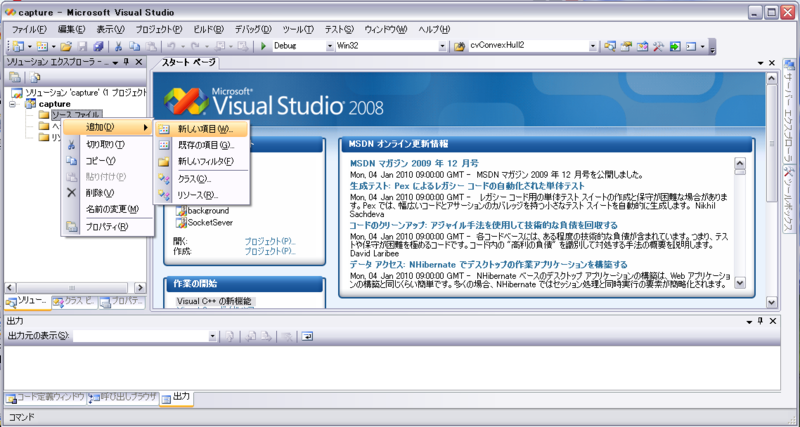
Task: Click the Copy toolbar icon
Action: pyautogui.click(x=134, y=46)
